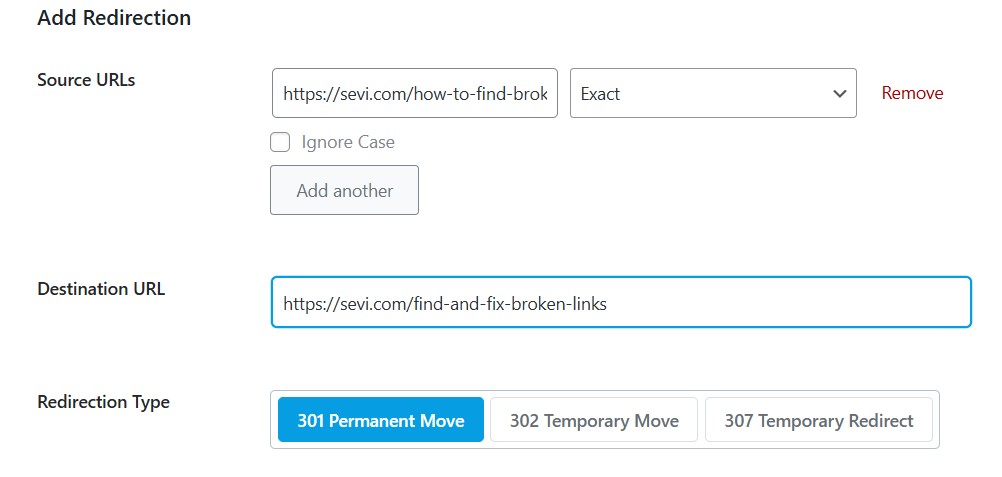Switch to 307 Temporary Redirect
The width and height of the screenshot is (1002, 477).
click(818, 420)
